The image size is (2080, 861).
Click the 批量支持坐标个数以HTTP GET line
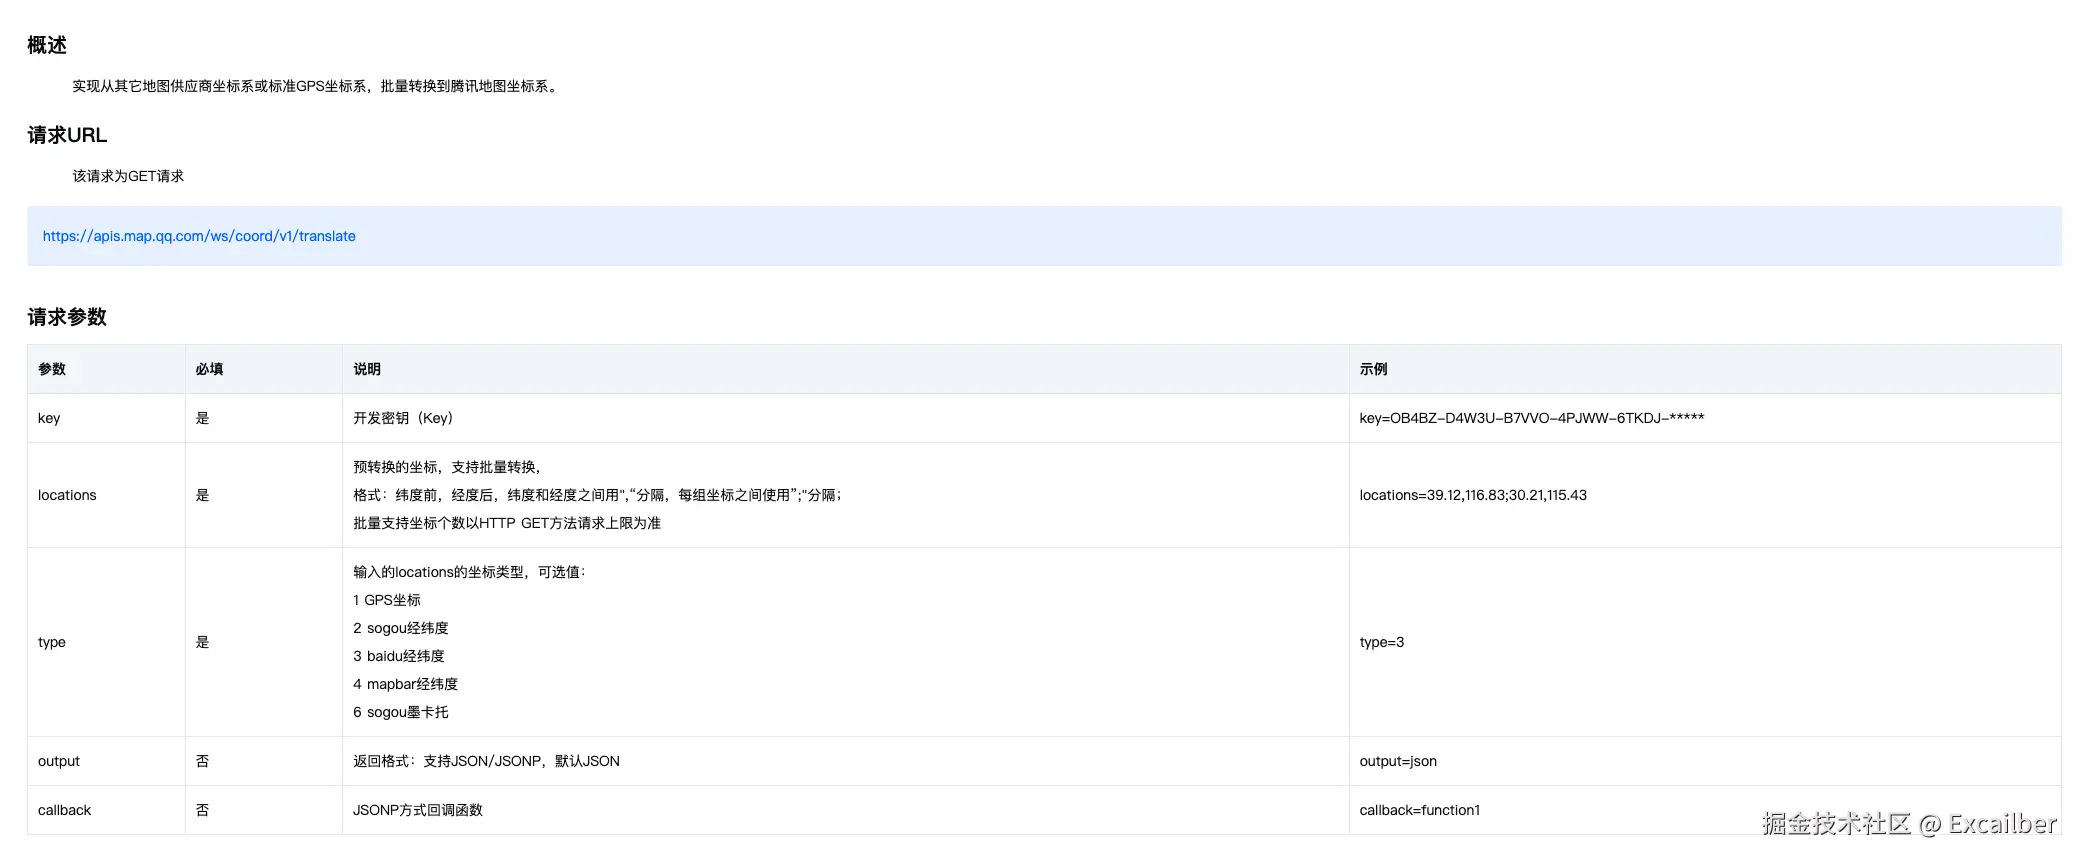[507, 523]
